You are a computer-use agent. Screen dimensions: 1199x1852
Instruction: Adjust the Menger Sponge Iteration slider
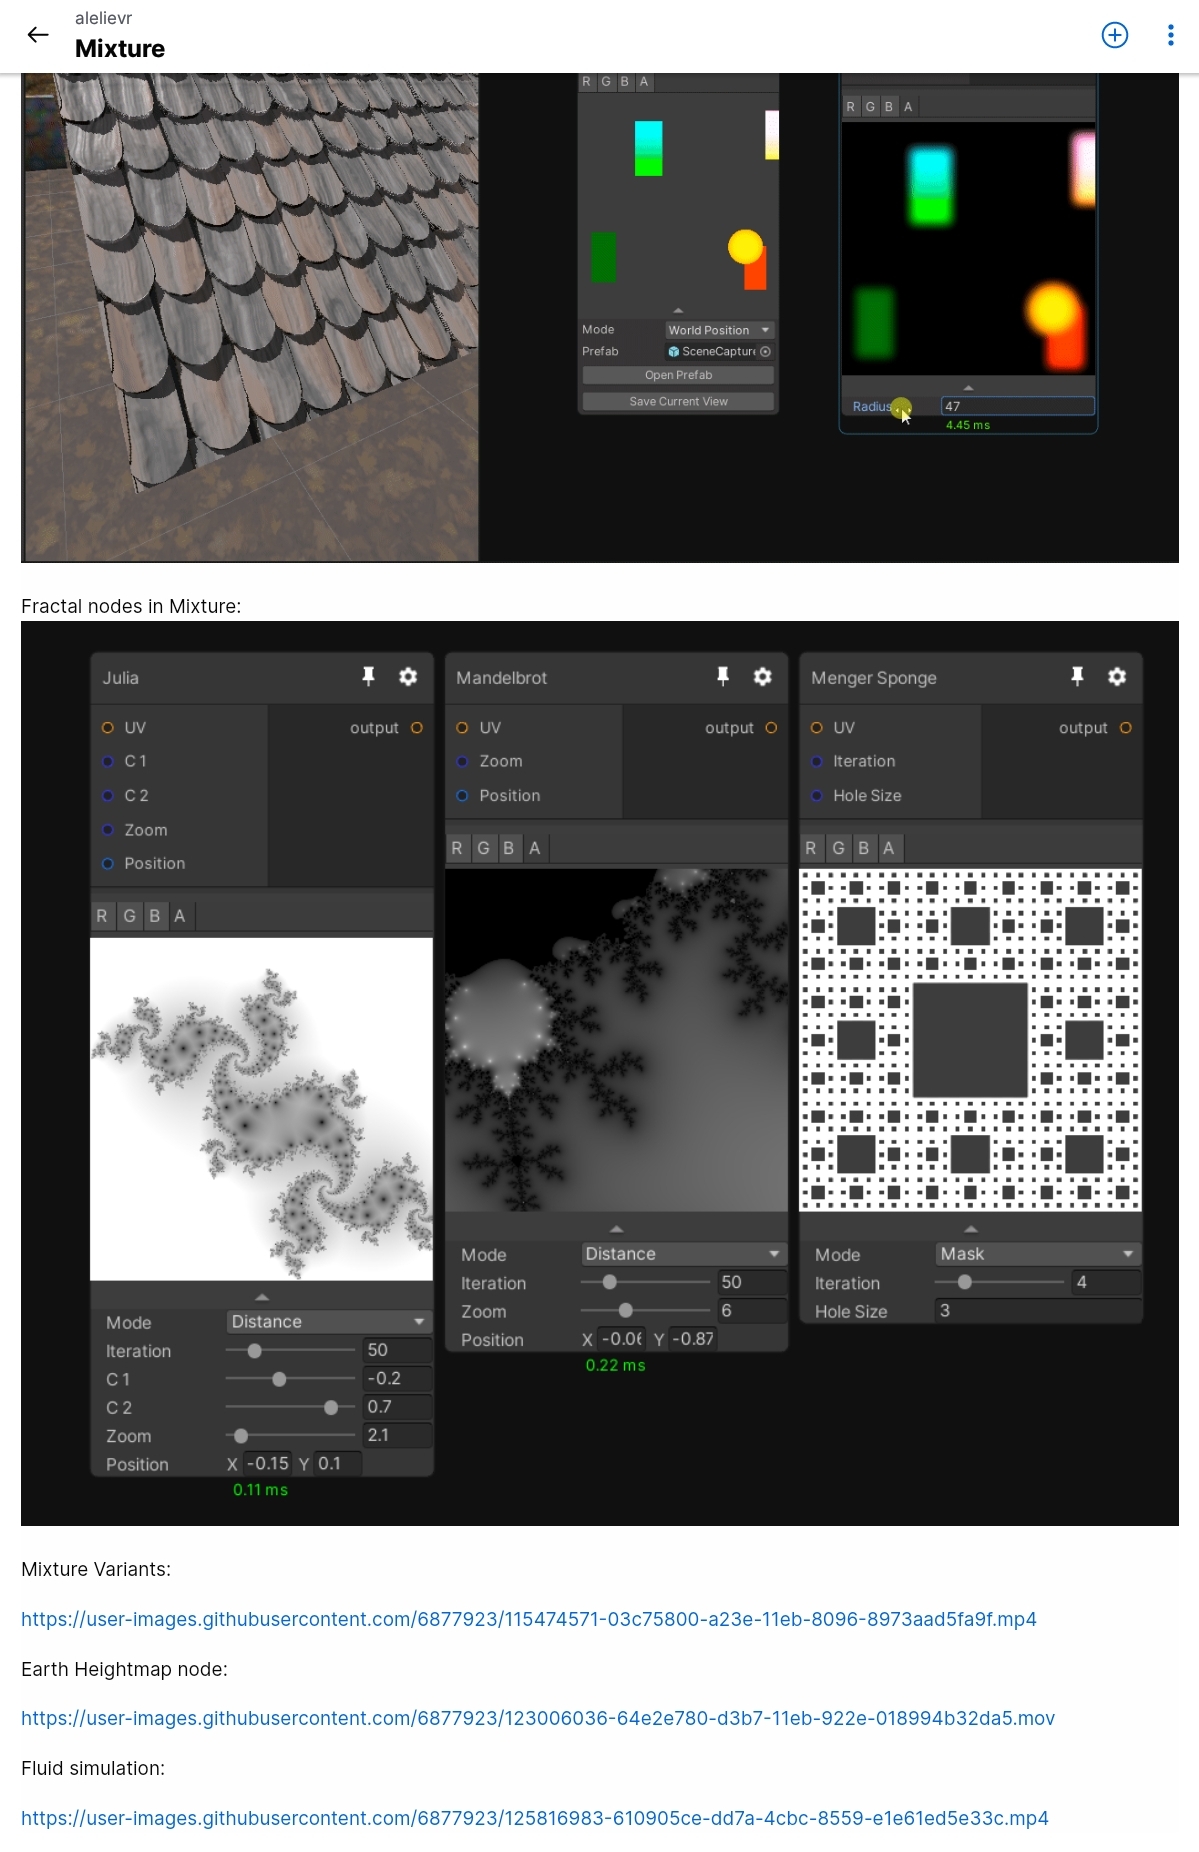point(999,1282)
